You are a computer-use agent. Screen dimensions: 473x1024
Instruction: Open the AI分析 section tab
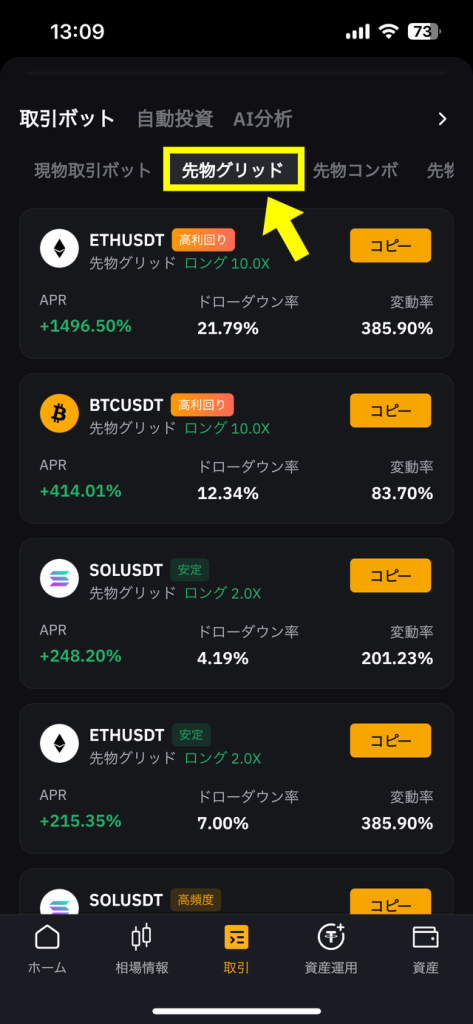click(263, 119)
